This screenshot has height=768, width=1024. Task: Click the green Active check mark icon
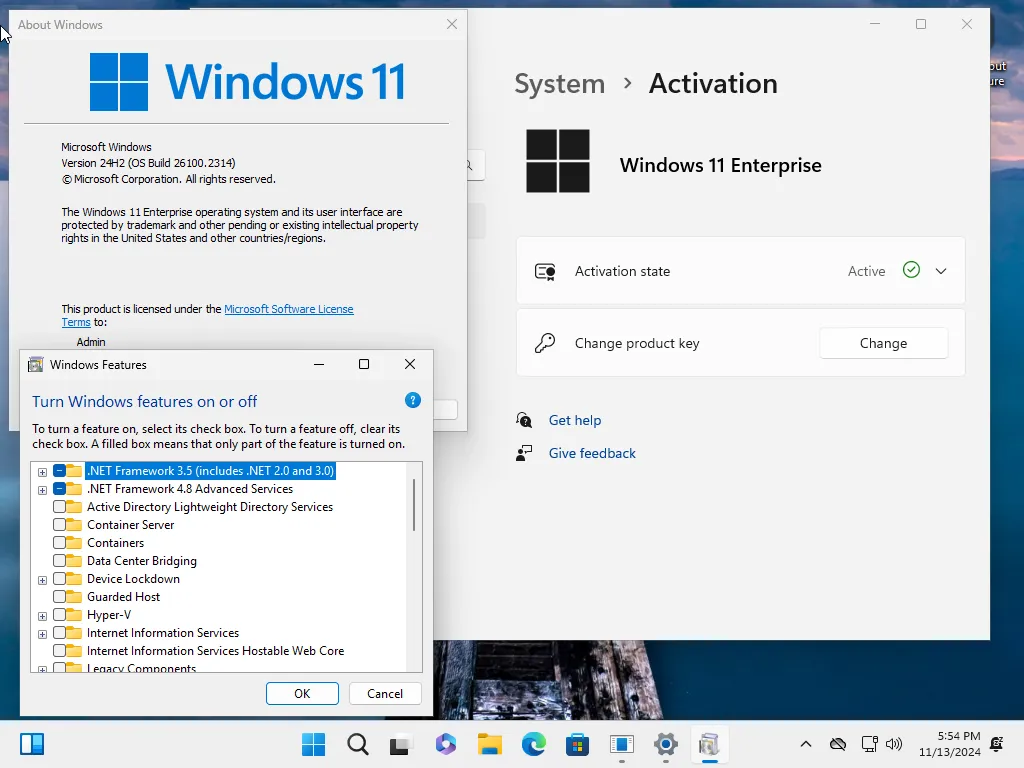click(x=911, y=270)
